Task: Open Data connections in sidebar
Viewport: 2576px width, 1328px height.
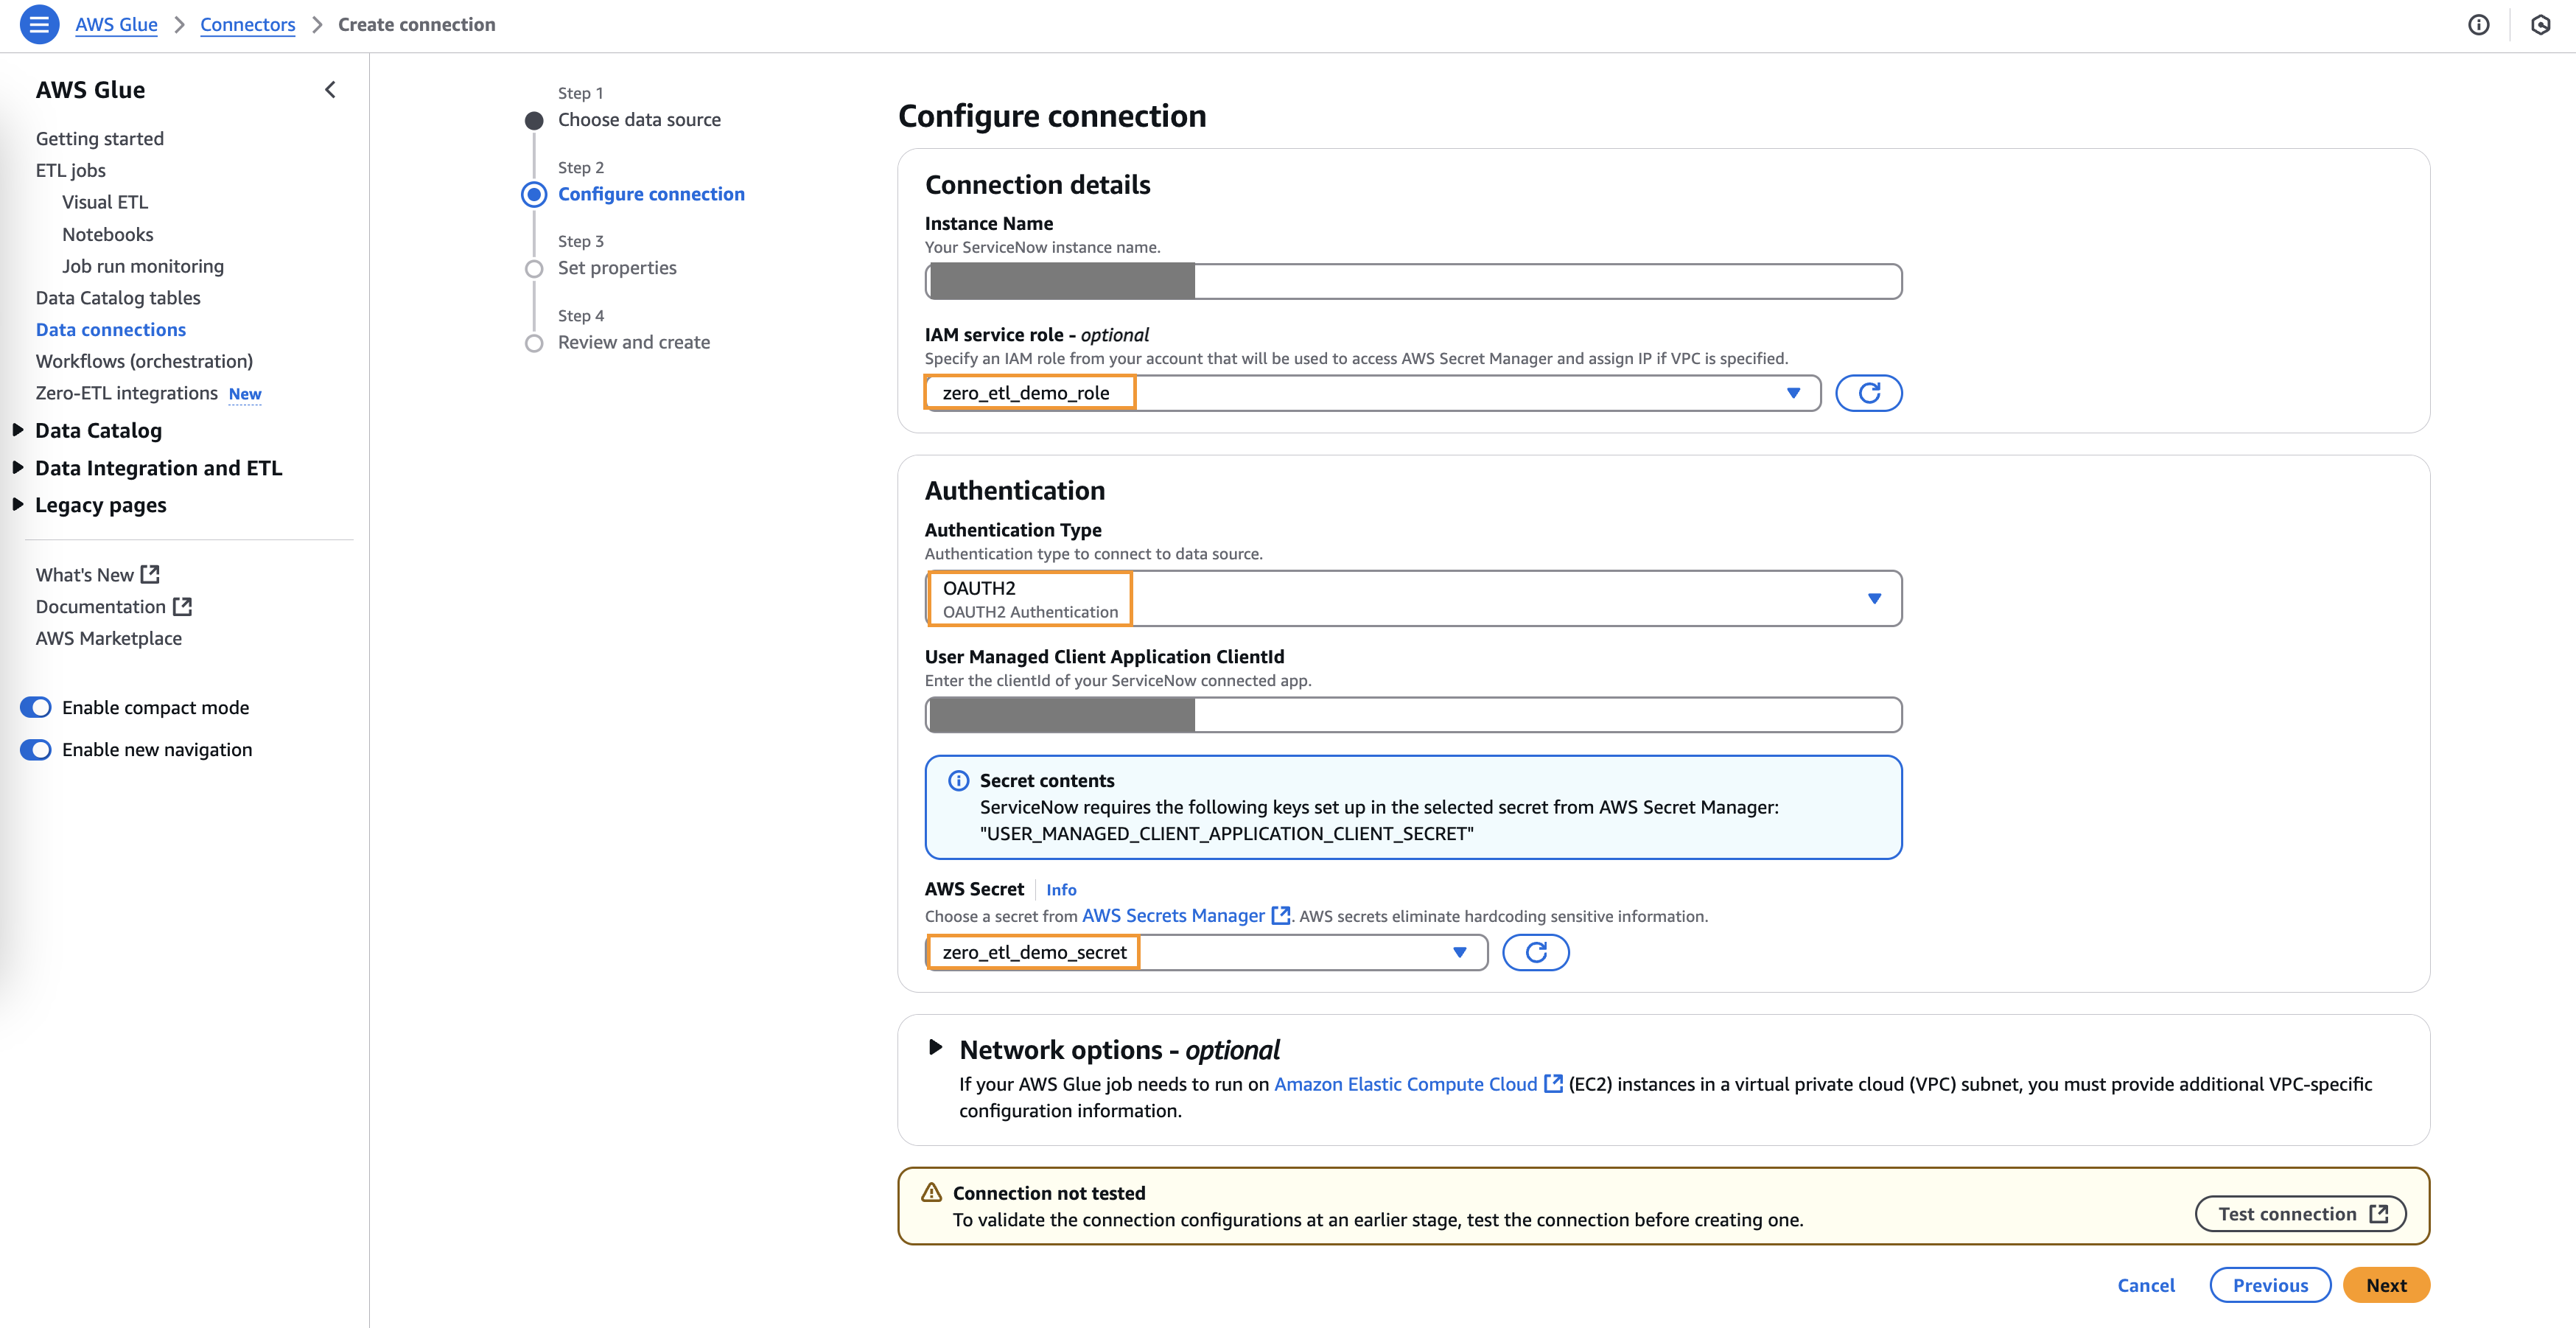Action: pos(111,329)
